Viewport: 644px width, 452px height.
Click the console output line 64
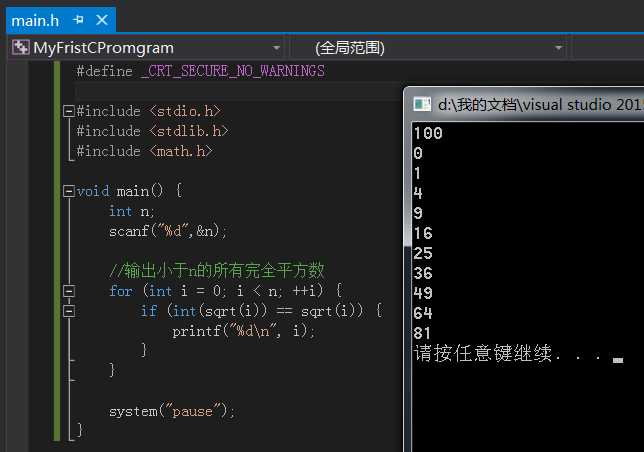click(x=423, y=313)
